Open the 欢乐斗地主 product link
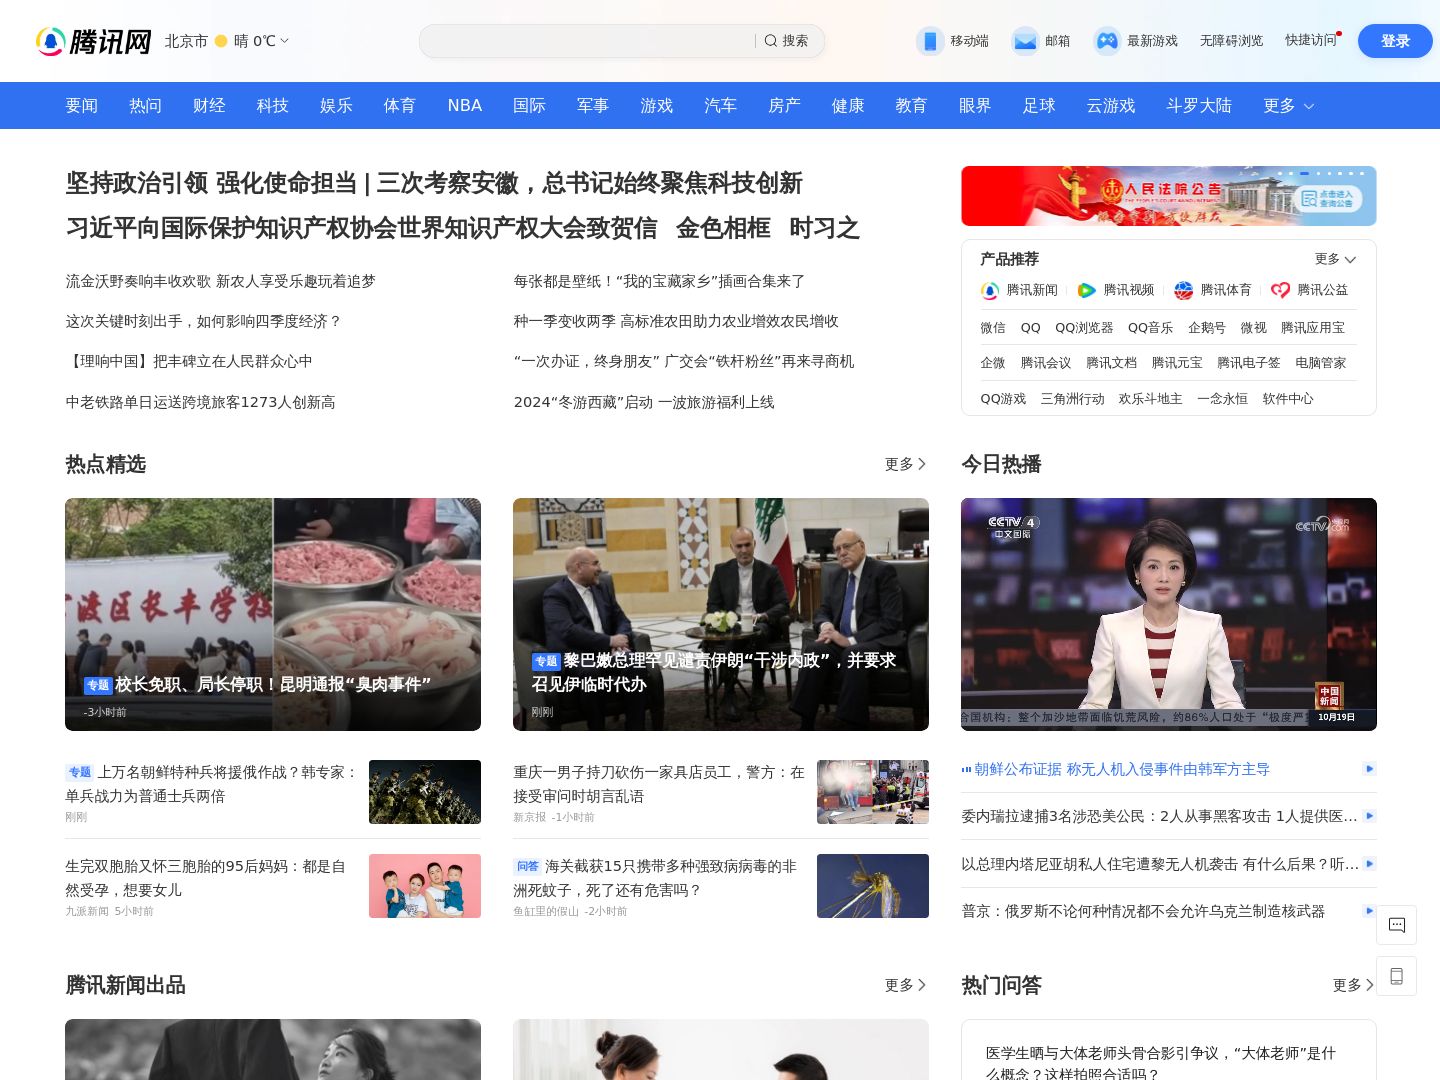This screenshot has width=1440, height=1080. [x=1150, y=399]
